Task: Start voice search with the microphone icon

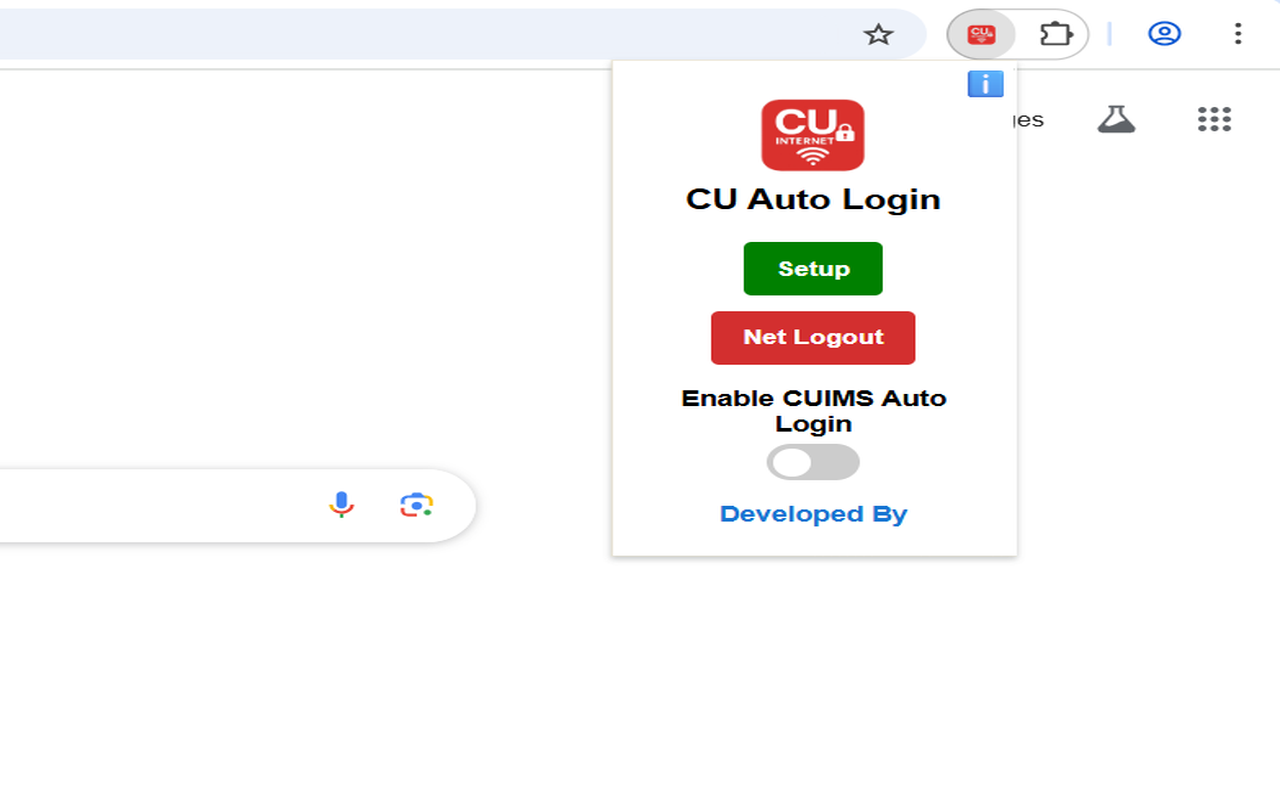Action: pyautogui.click(x=342, y=505)
